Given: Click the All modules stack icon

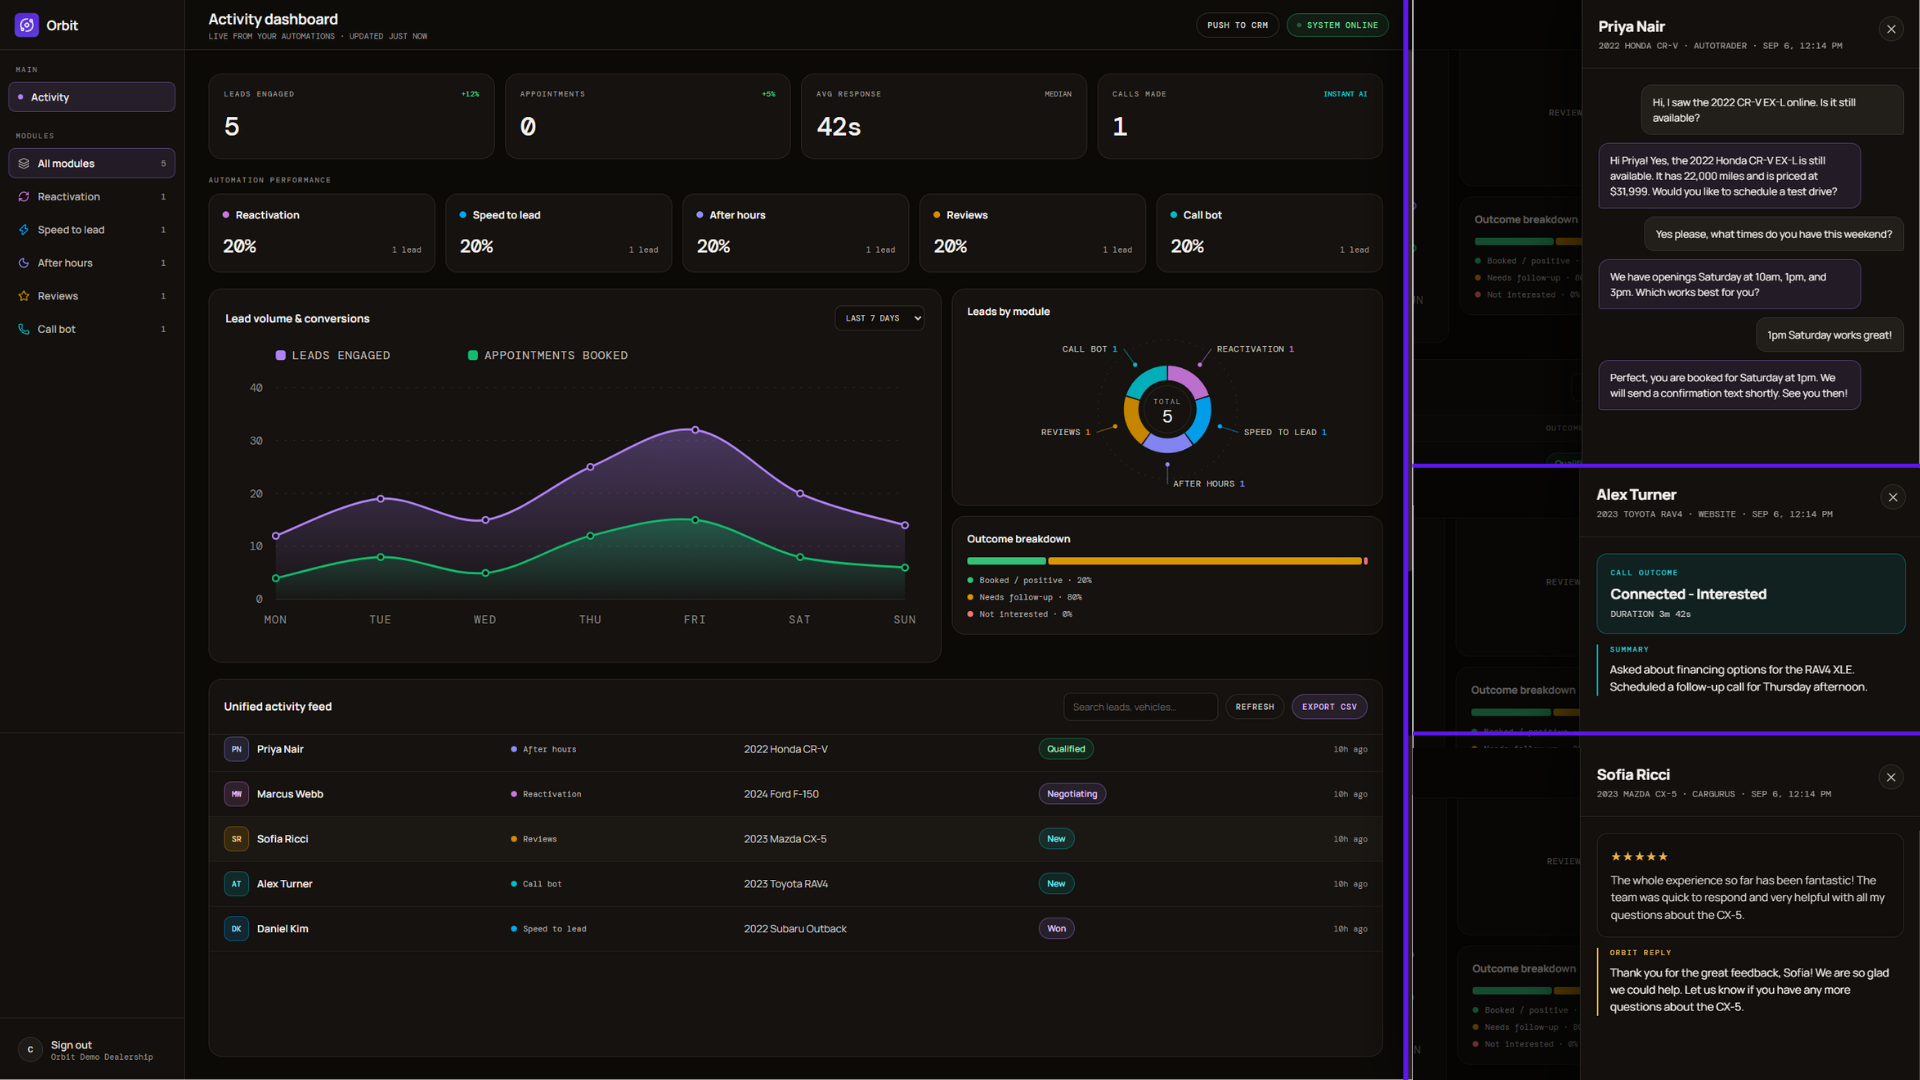Looking at the screenshot, I should point(24,163).
